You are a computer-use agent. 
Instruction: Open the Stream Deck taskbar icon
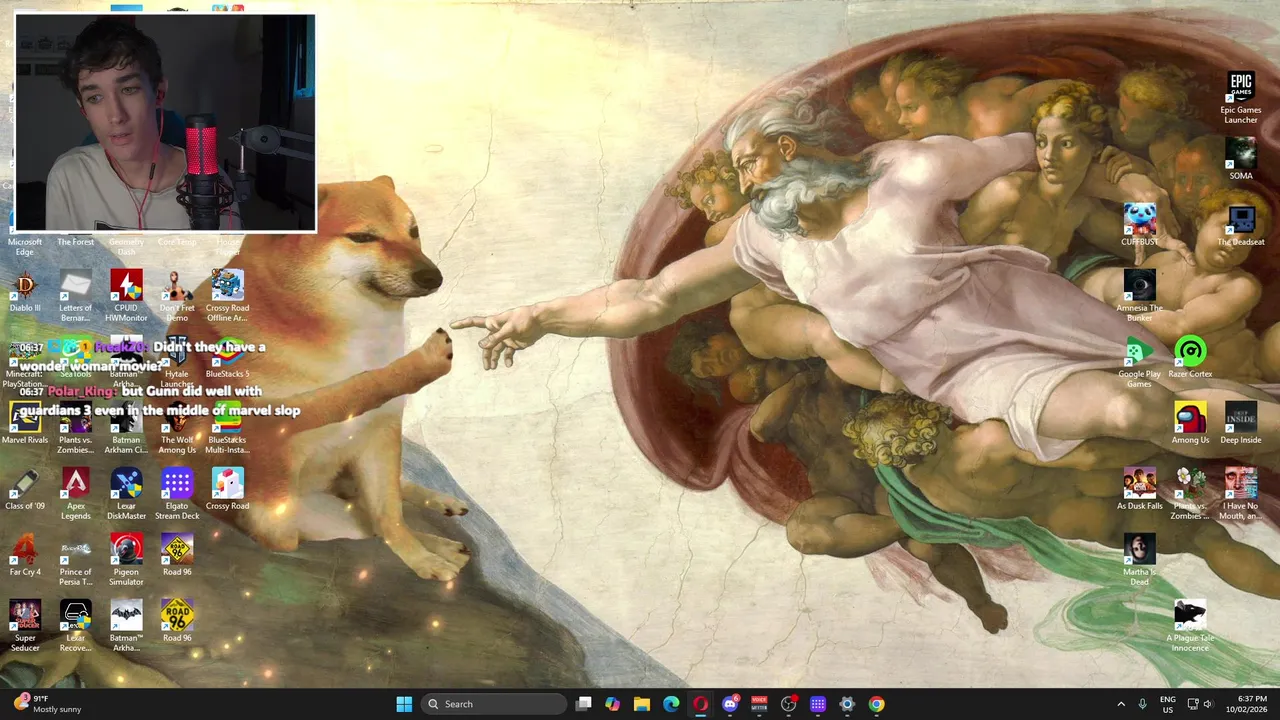click(818, 704)
